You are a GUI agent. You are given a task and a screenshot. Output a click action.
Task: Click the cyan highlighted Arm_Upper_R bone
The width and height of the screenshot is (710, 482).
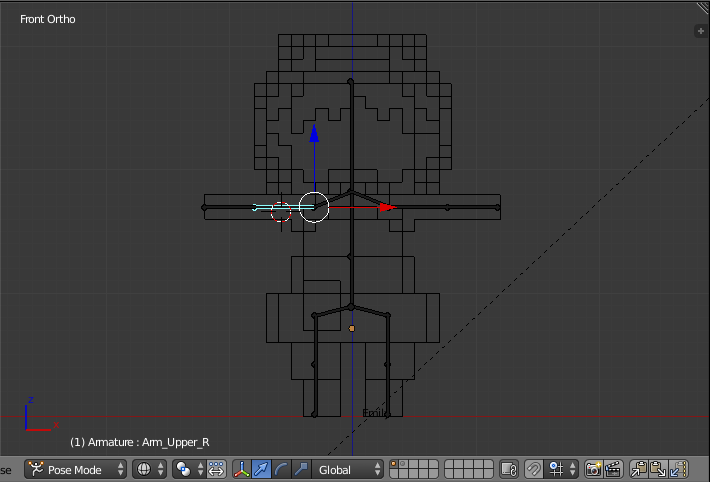coord(283,207)
